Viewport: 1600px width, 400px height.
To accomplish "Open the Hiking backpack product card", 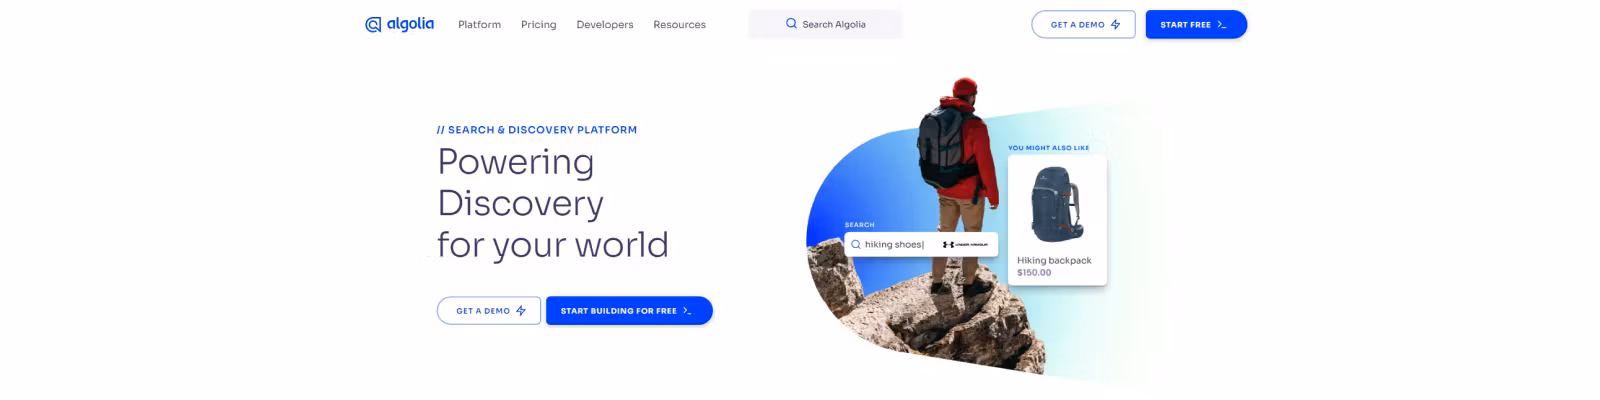I will point(1057,220).
